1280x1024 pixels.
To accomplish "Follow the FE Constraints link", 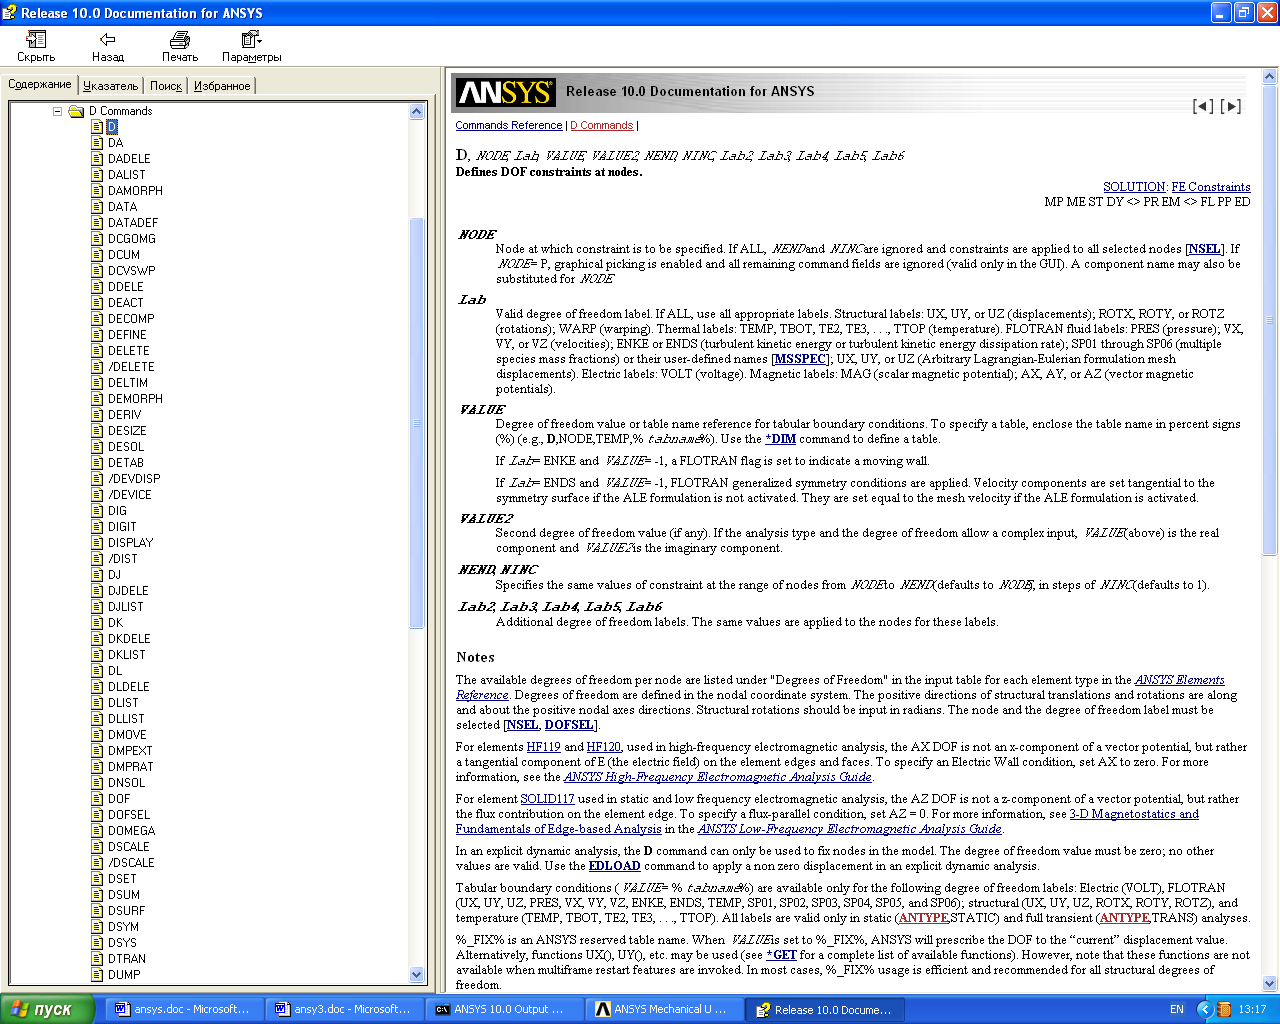I will pos(1211,187).
